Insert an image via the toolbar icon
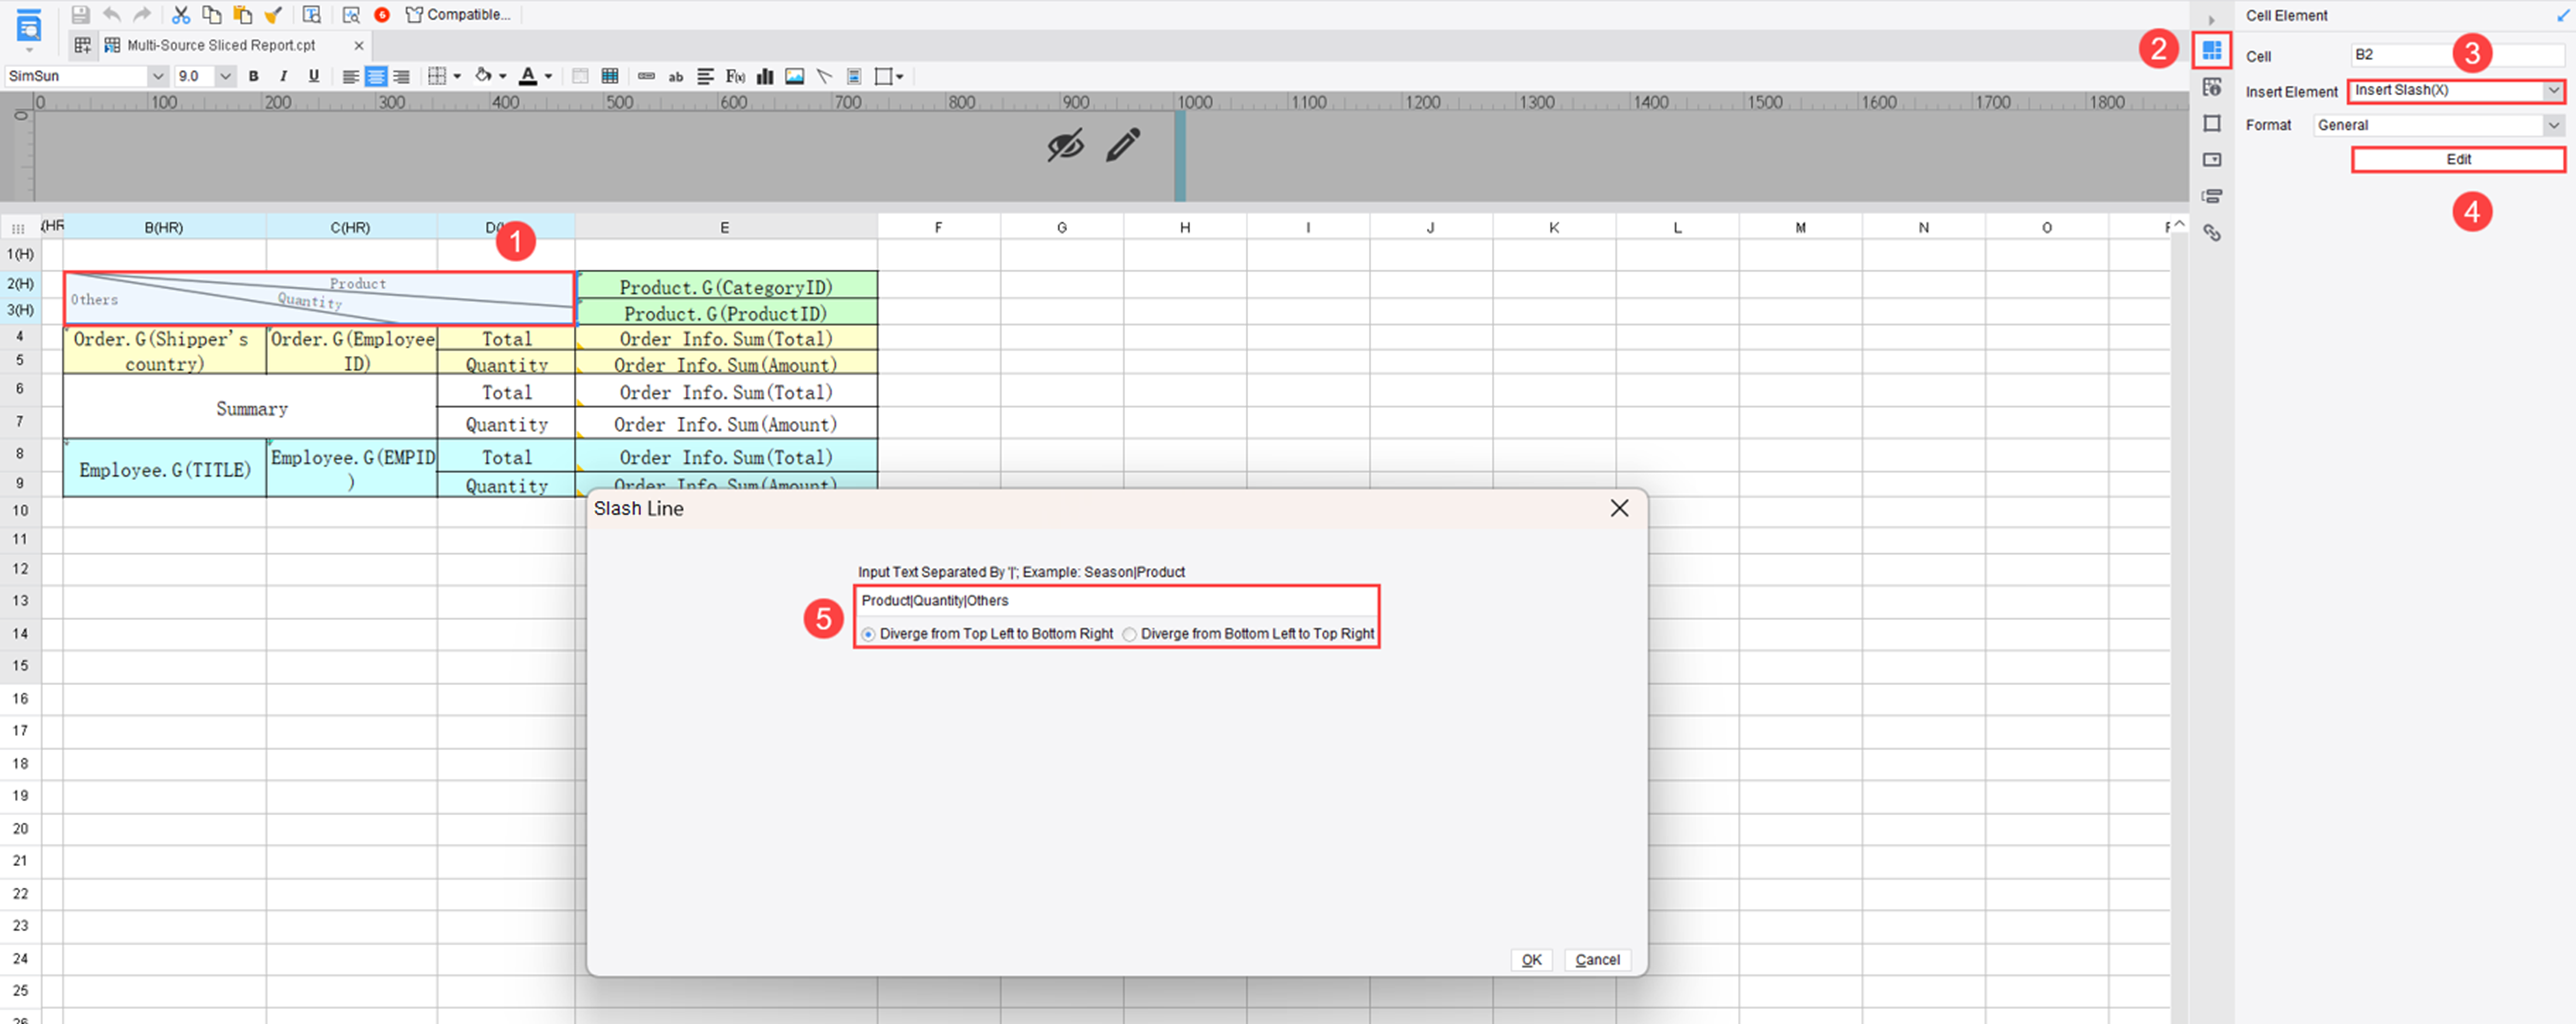 794,76
